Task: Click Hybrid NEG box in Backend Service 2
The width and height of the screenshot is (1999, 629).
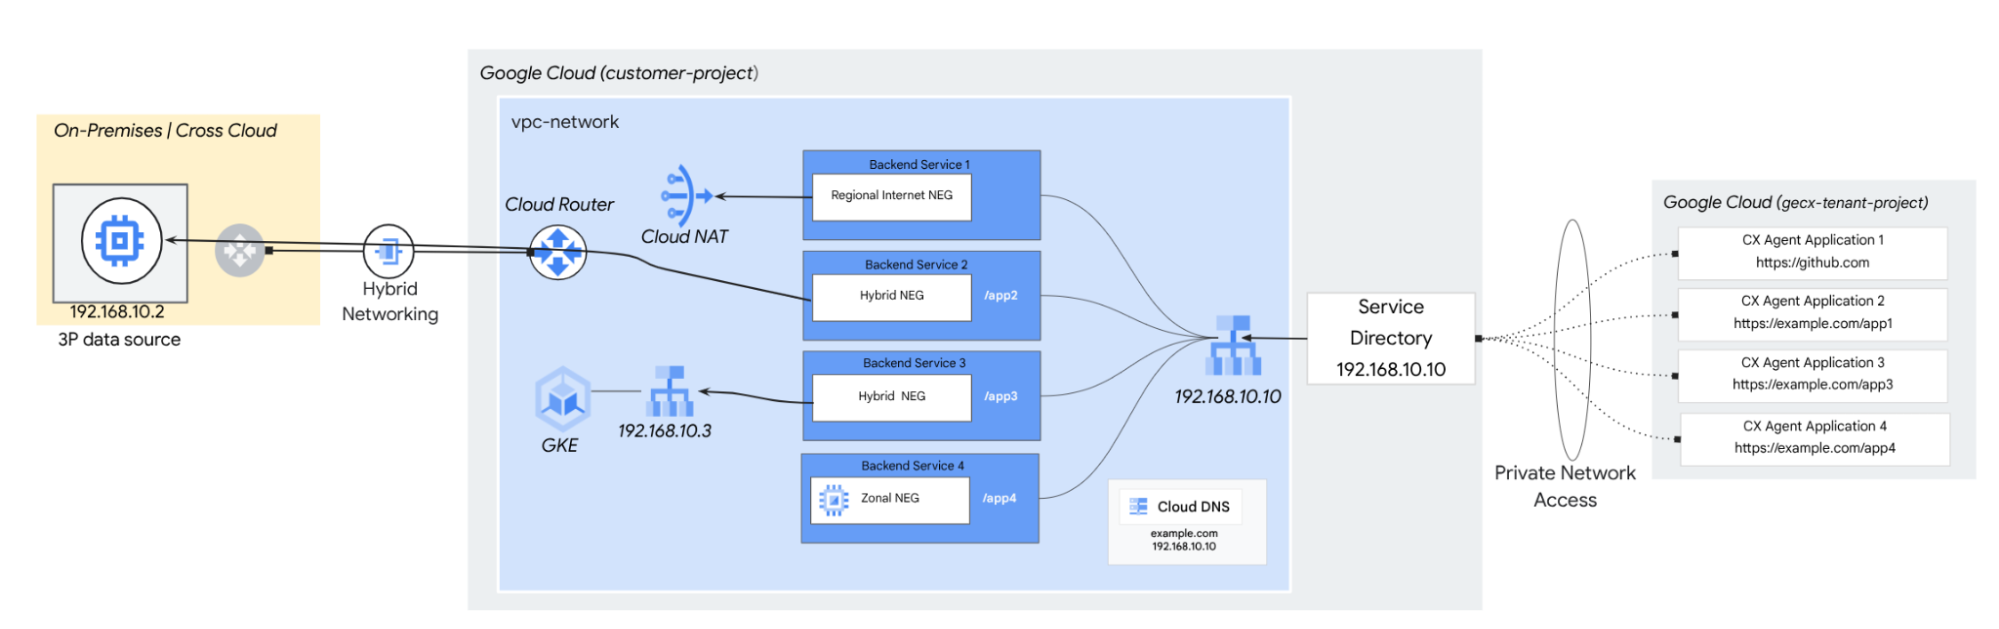Action: tap(892, 297)
